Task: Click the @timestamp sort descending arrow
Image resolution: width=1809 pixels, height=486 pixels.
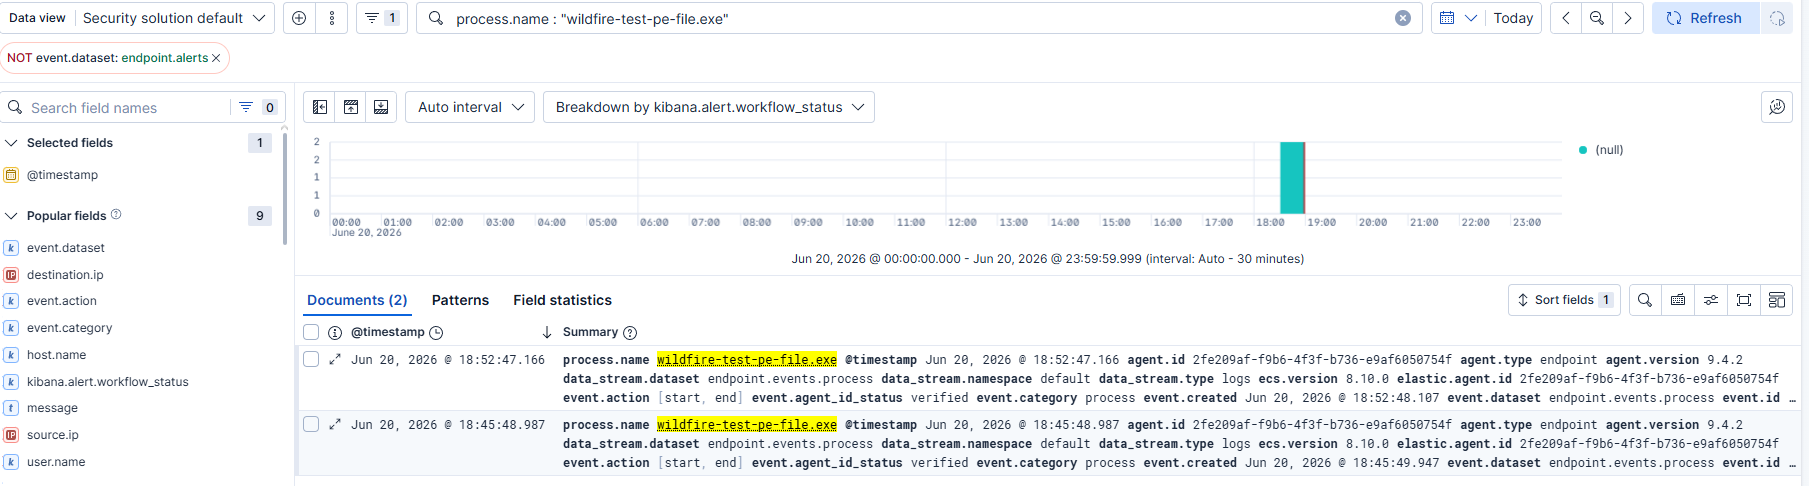Action: point(547,332)
